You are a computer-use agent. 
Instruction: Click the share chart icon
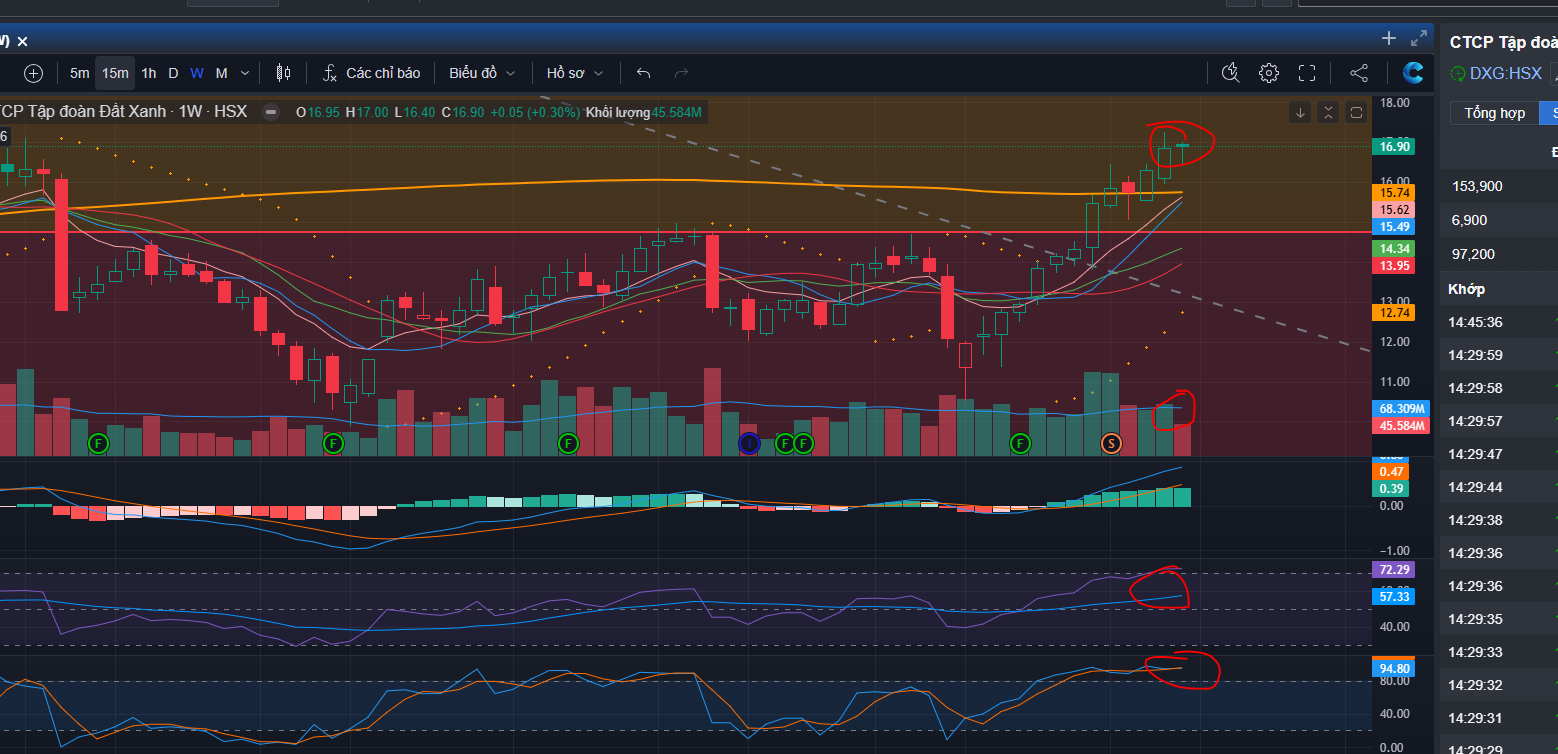(1359, 73)
